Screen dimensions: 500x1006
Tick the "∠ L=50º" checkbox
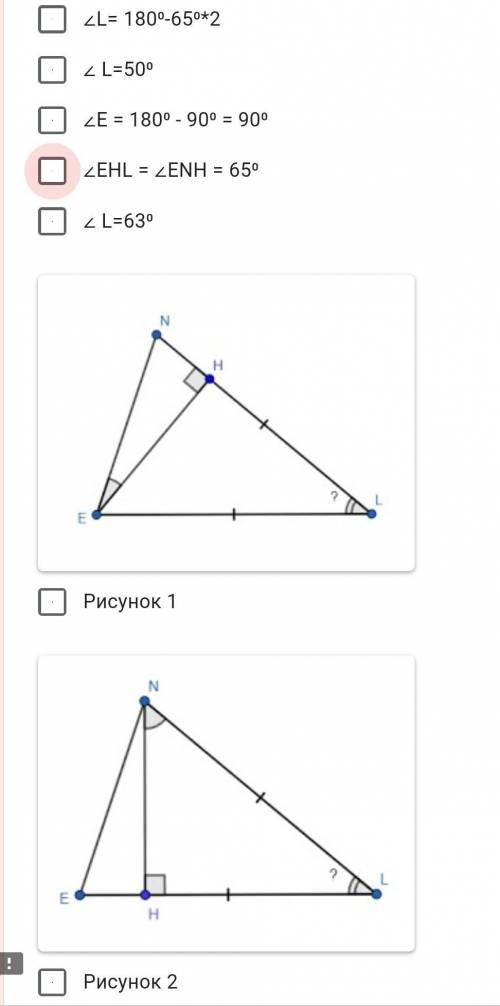click(x=52, y=69)
